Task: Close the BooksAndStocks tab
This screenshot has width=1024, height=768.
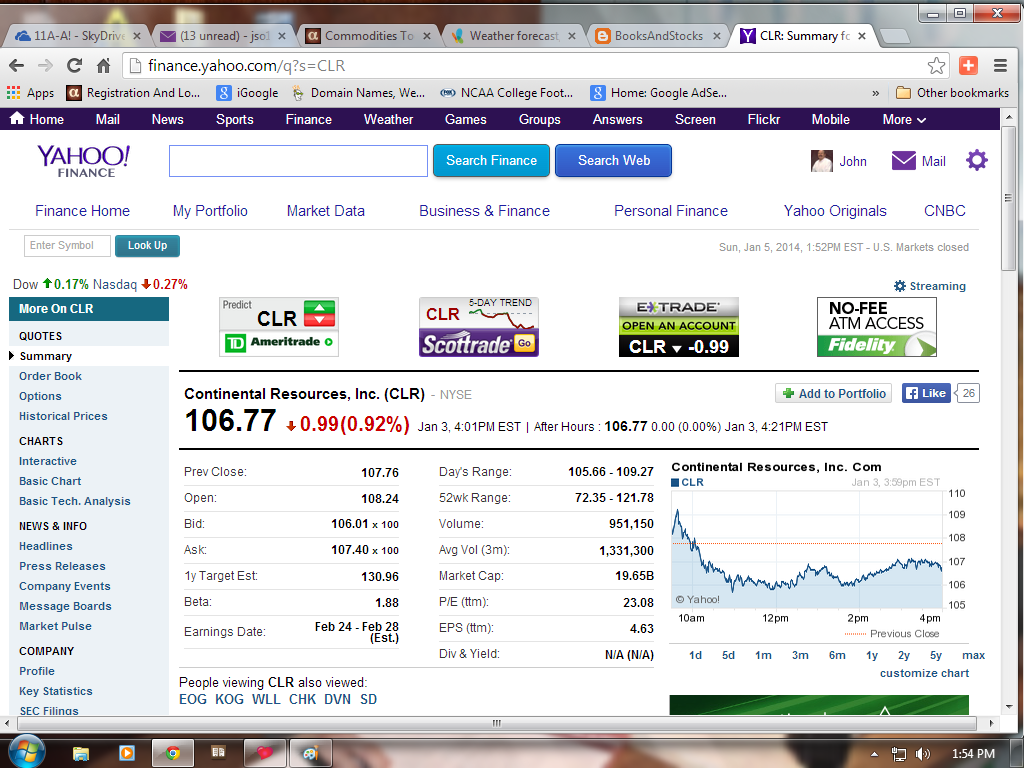Action: (716, 36)
